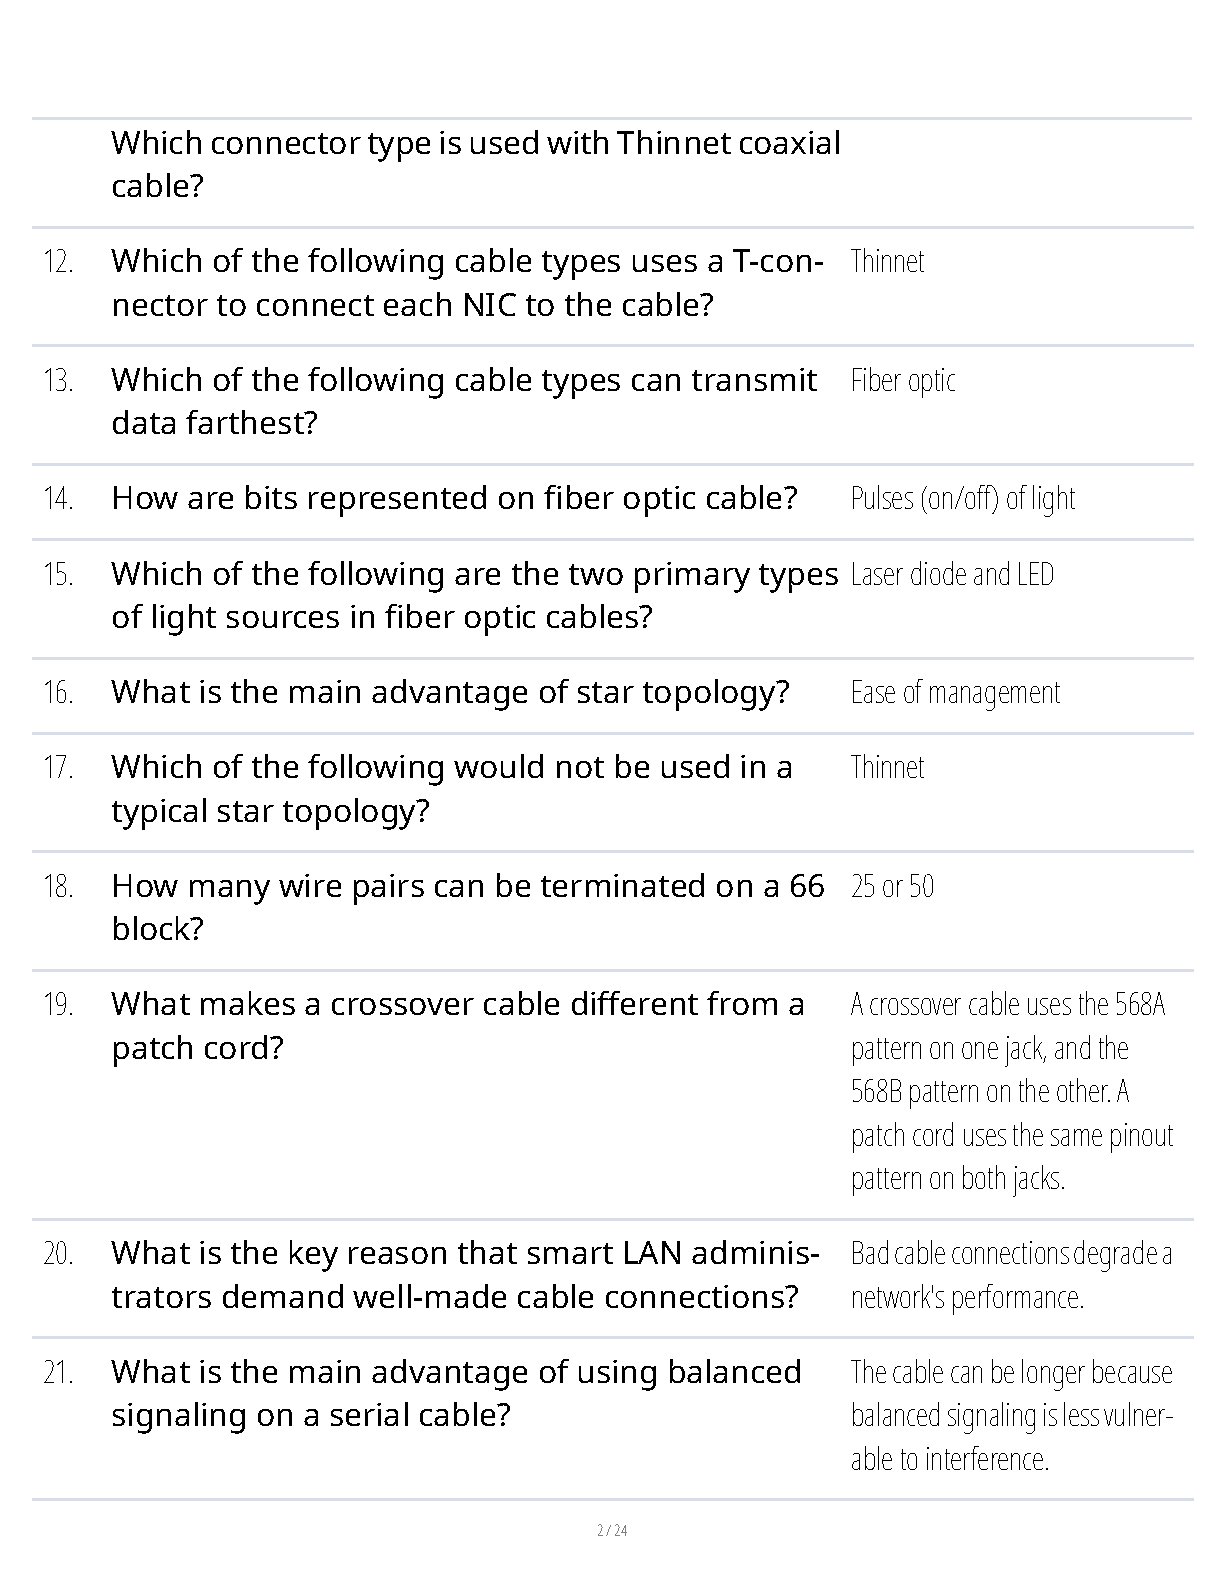Click question number 12
This screenshot has width=1224, height=1584.
[x=59, y=262]
